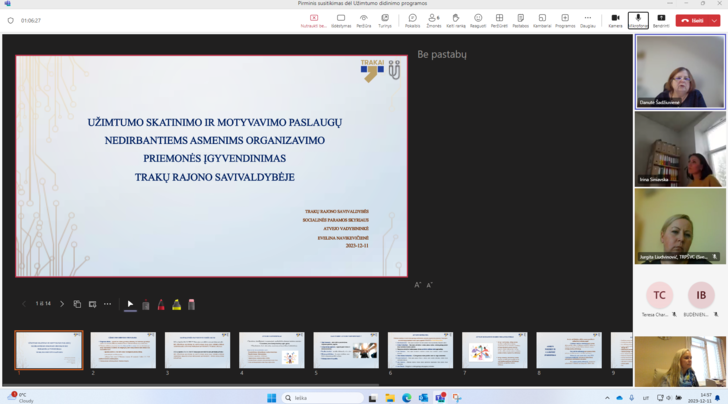Select the yellow highlighter tool
The height and width of the screenshot is (404, 728).
pos(176,305)
